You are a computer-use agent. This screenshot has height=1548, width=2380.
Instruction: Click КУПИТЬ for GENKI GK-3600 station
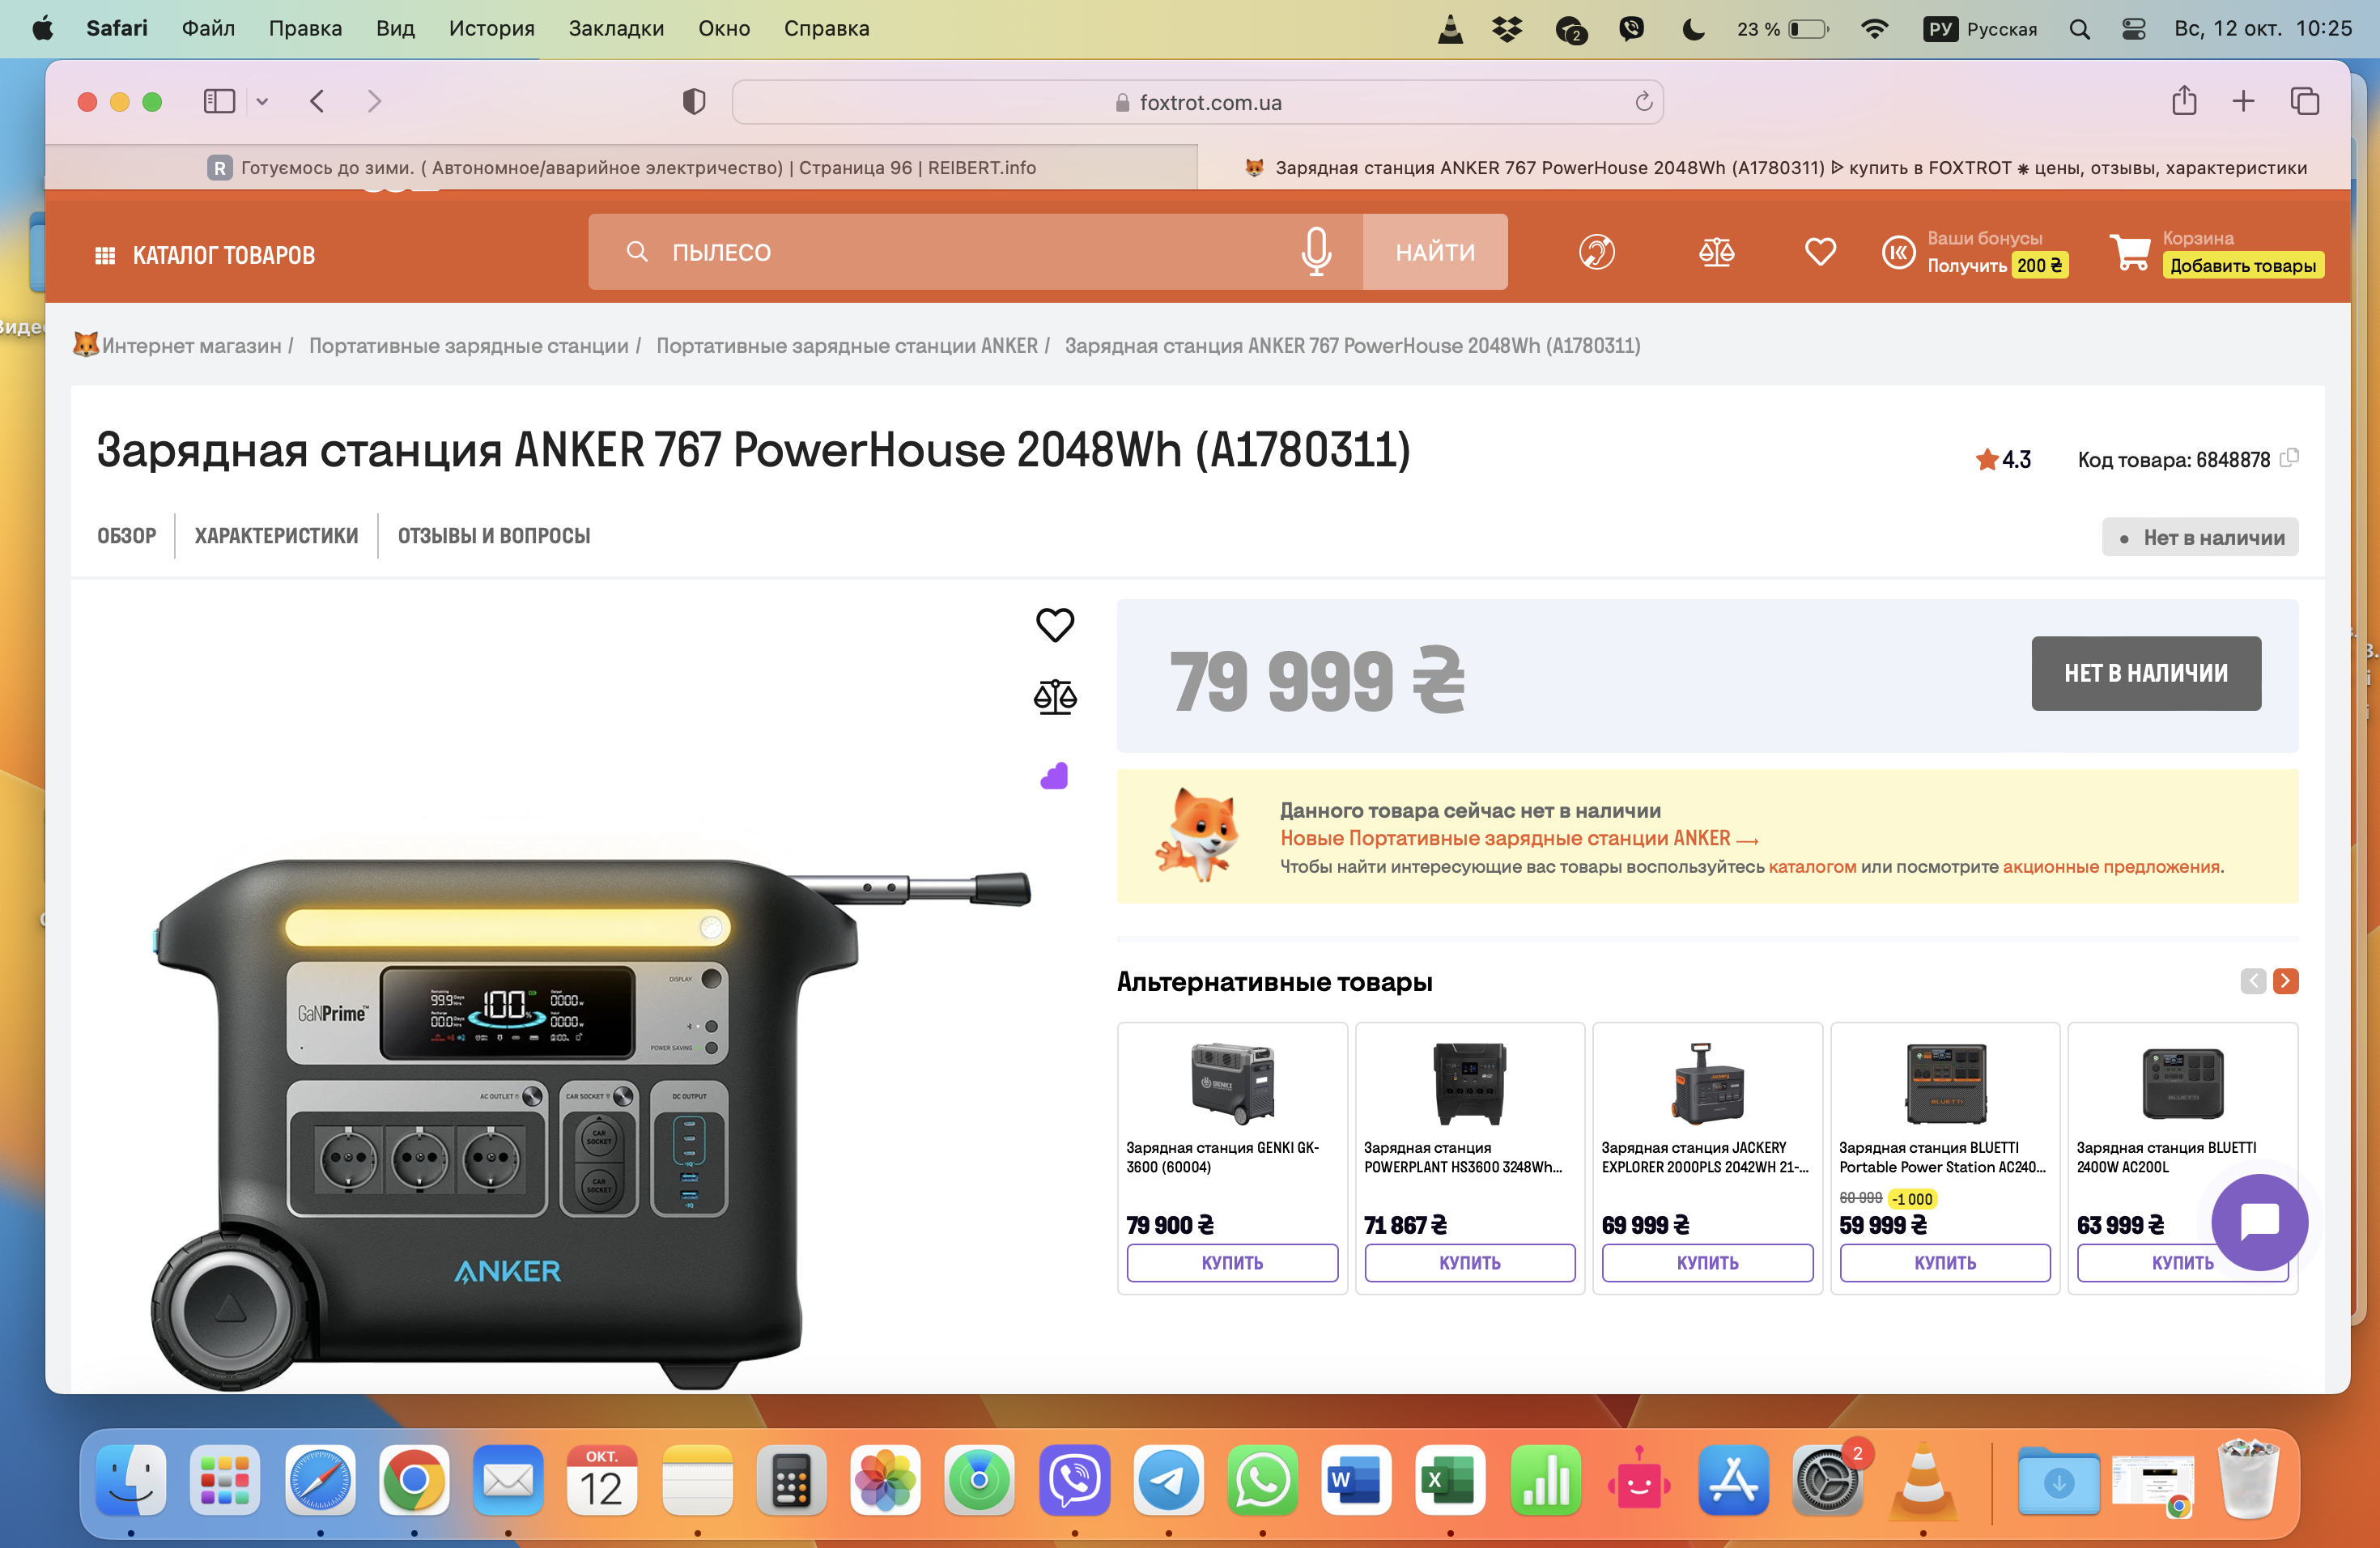pos(1231,1263)
